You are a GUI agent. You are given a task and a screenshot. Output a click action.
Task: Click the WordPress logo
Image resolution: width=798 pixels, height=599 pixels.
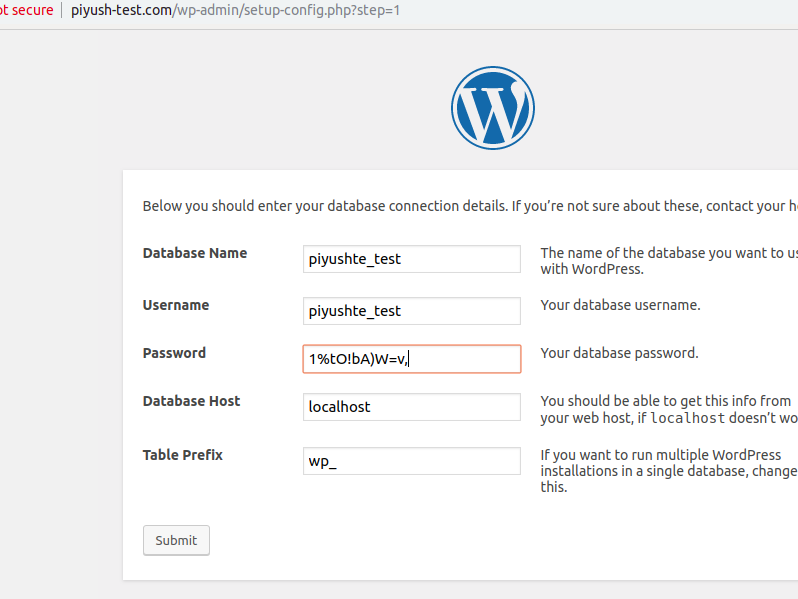pos(493,108)
